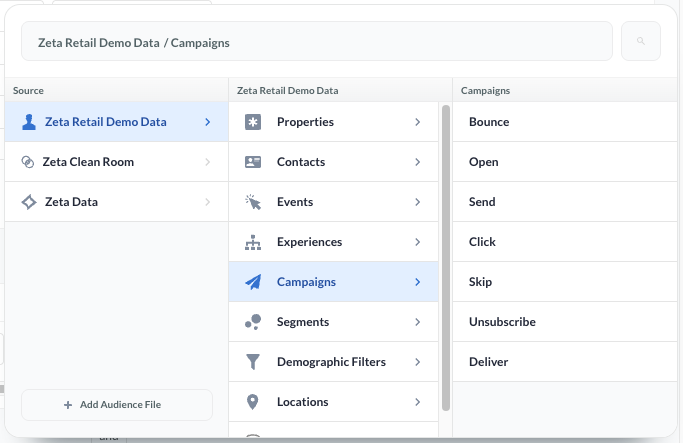683x443 pixels.
Task: Expand the Experiences row chevron
Action: tap(418, 242)
